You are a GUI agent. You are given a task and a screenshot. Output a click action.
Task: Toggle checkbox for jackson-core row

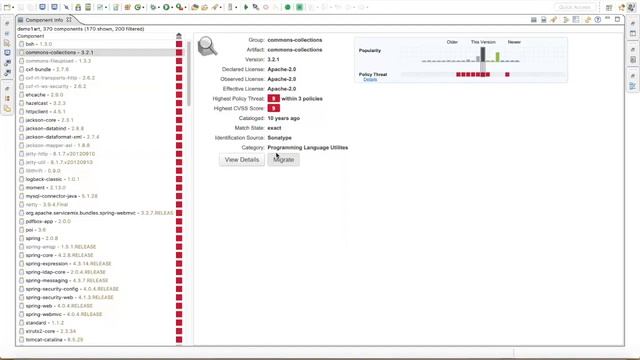[x=21, y=120]
